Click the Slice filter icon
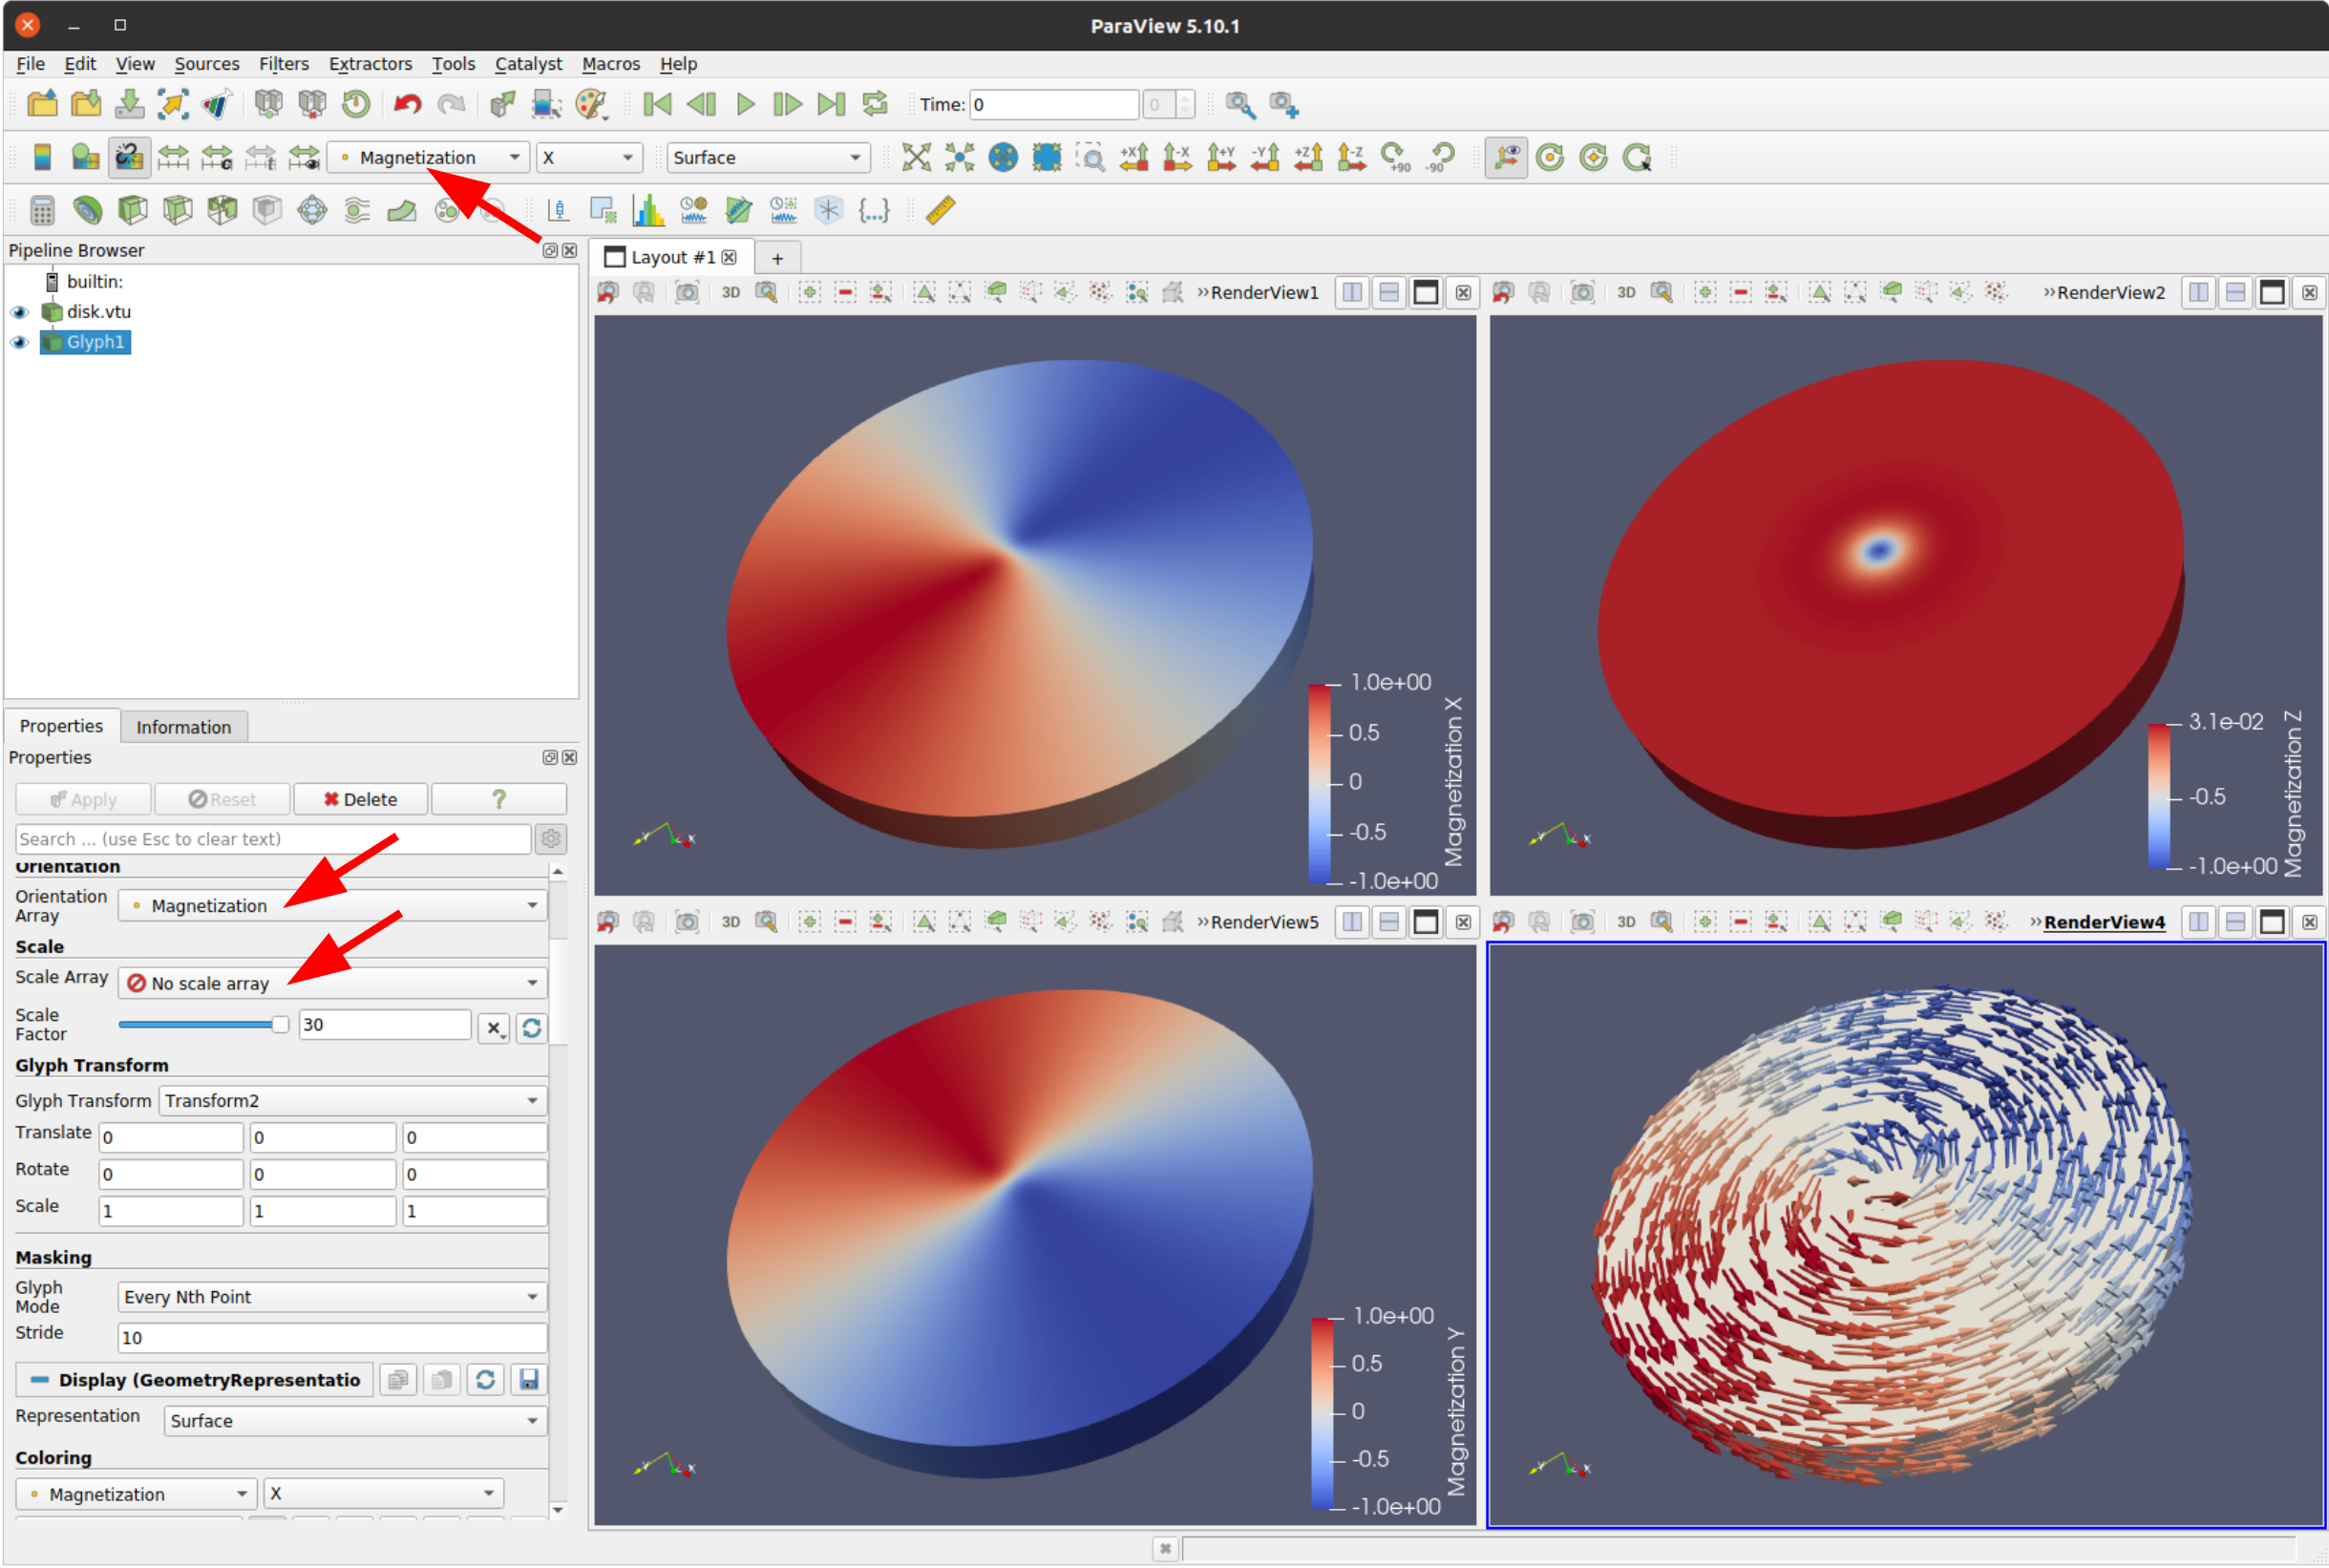 (177, 210)
